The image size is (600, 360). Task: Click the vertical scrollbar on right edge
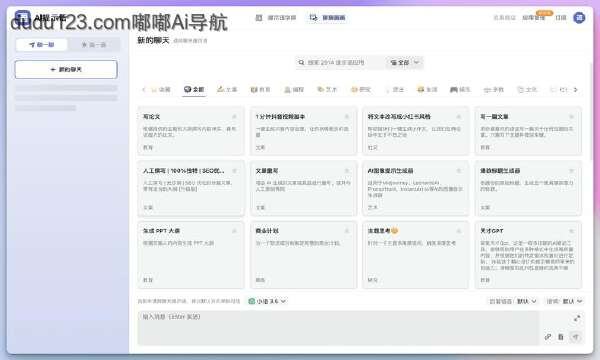click(x=592, y=111)
